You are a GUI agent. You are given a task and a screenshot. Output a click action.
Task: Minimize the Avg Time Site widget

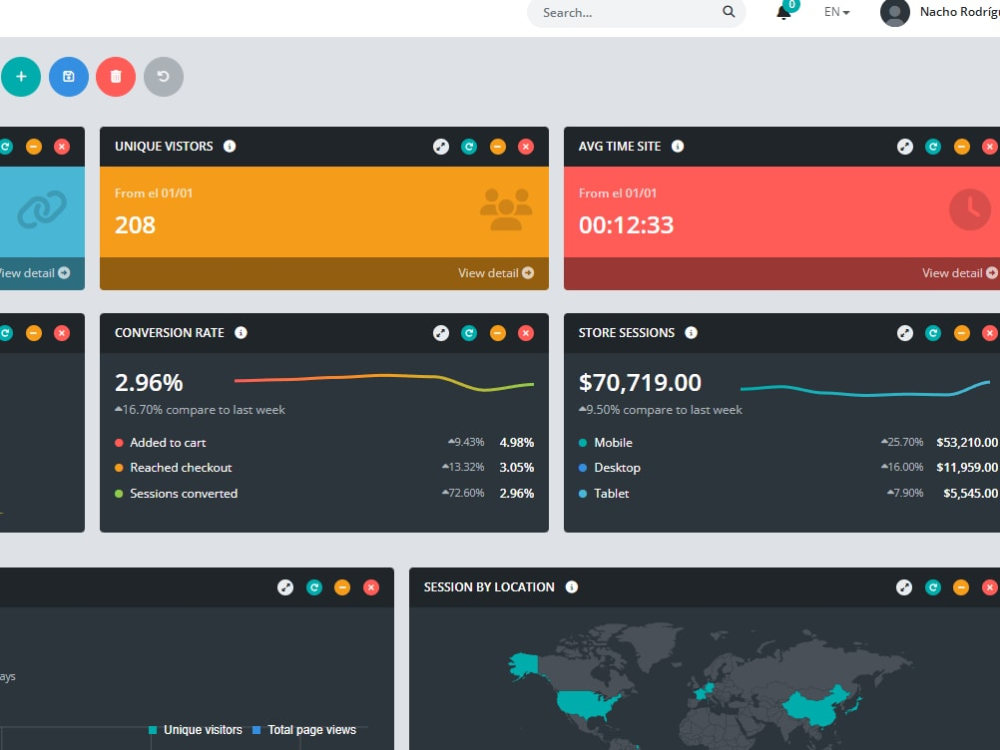(962, 147)
